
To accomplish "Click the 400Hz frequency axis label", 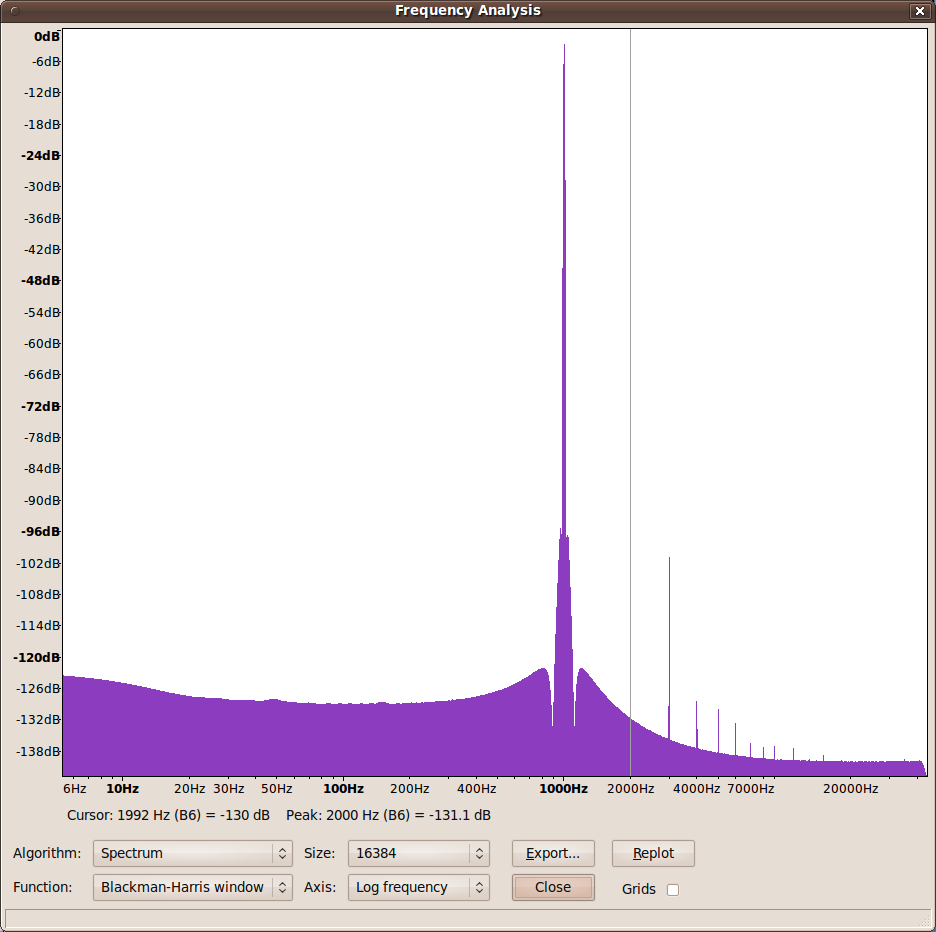I will [476, 789].
